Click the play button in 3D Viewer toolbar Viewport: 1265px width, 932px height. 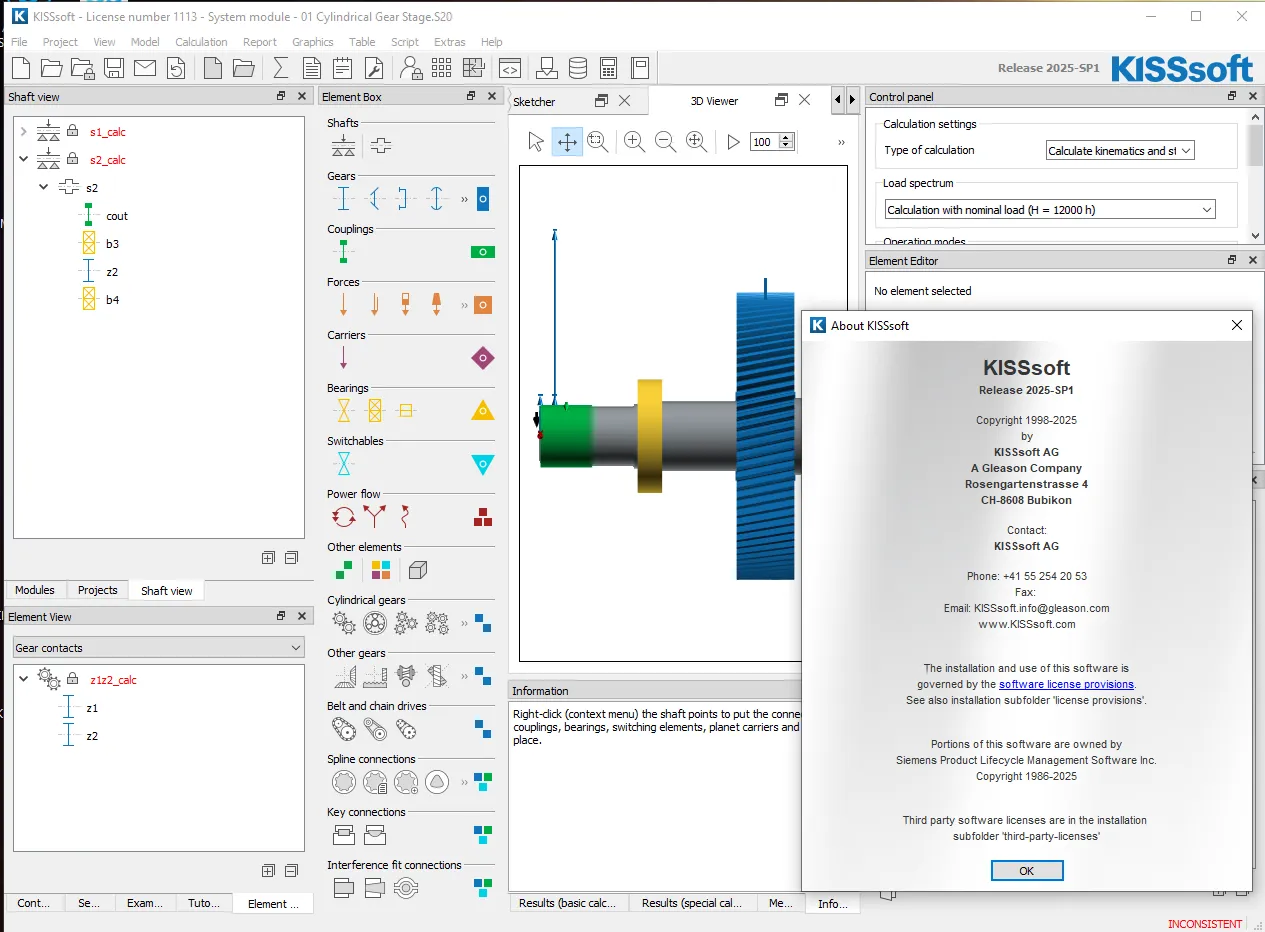pos(733,142)
